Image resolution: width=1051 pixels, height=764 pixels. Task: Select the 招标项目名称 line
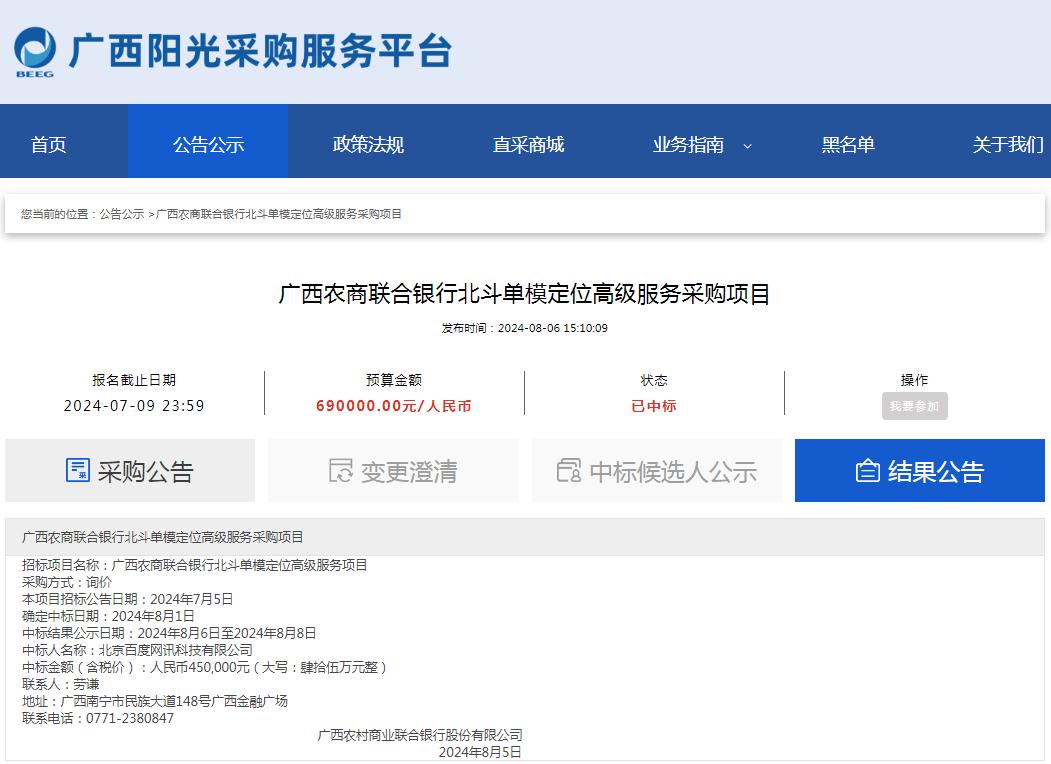tap(194, 566)
